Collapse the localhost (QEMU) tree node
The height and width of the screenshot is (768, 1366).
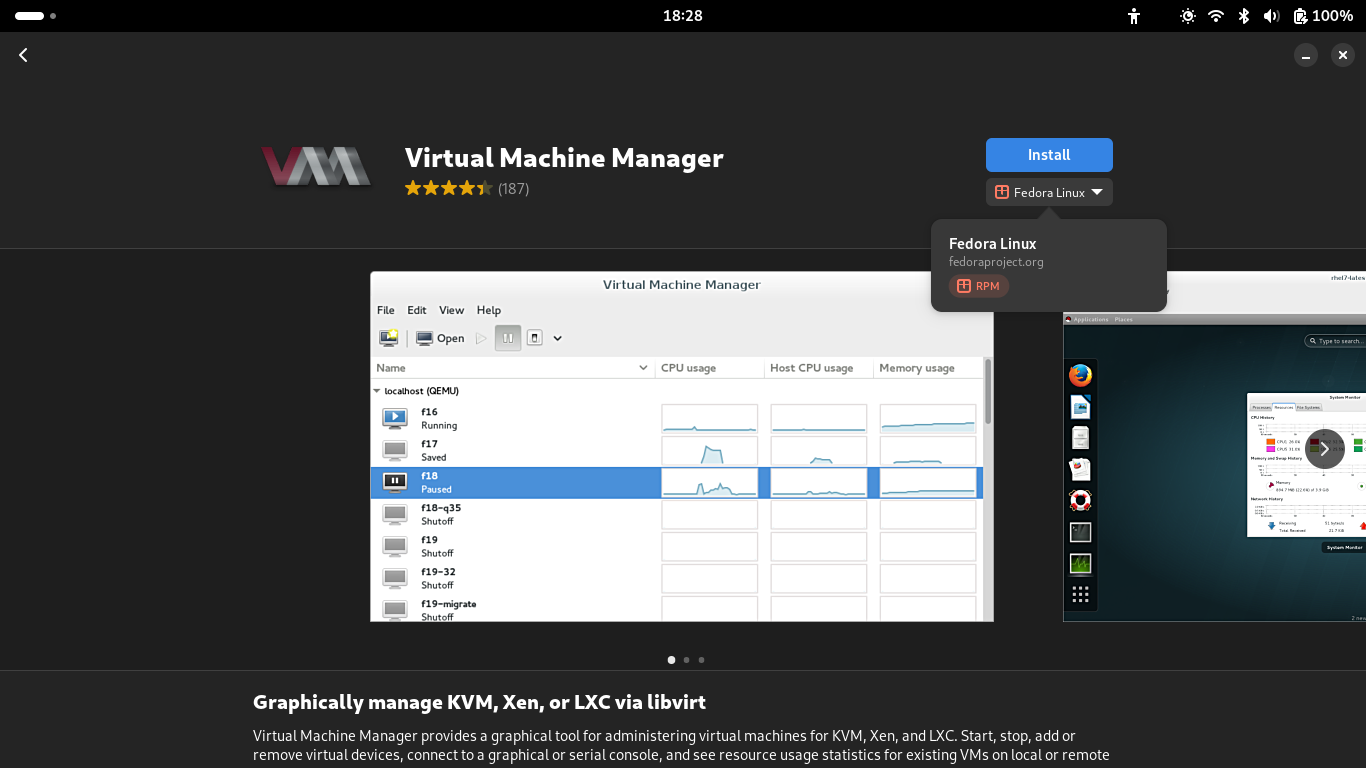[x=378, y=391]
